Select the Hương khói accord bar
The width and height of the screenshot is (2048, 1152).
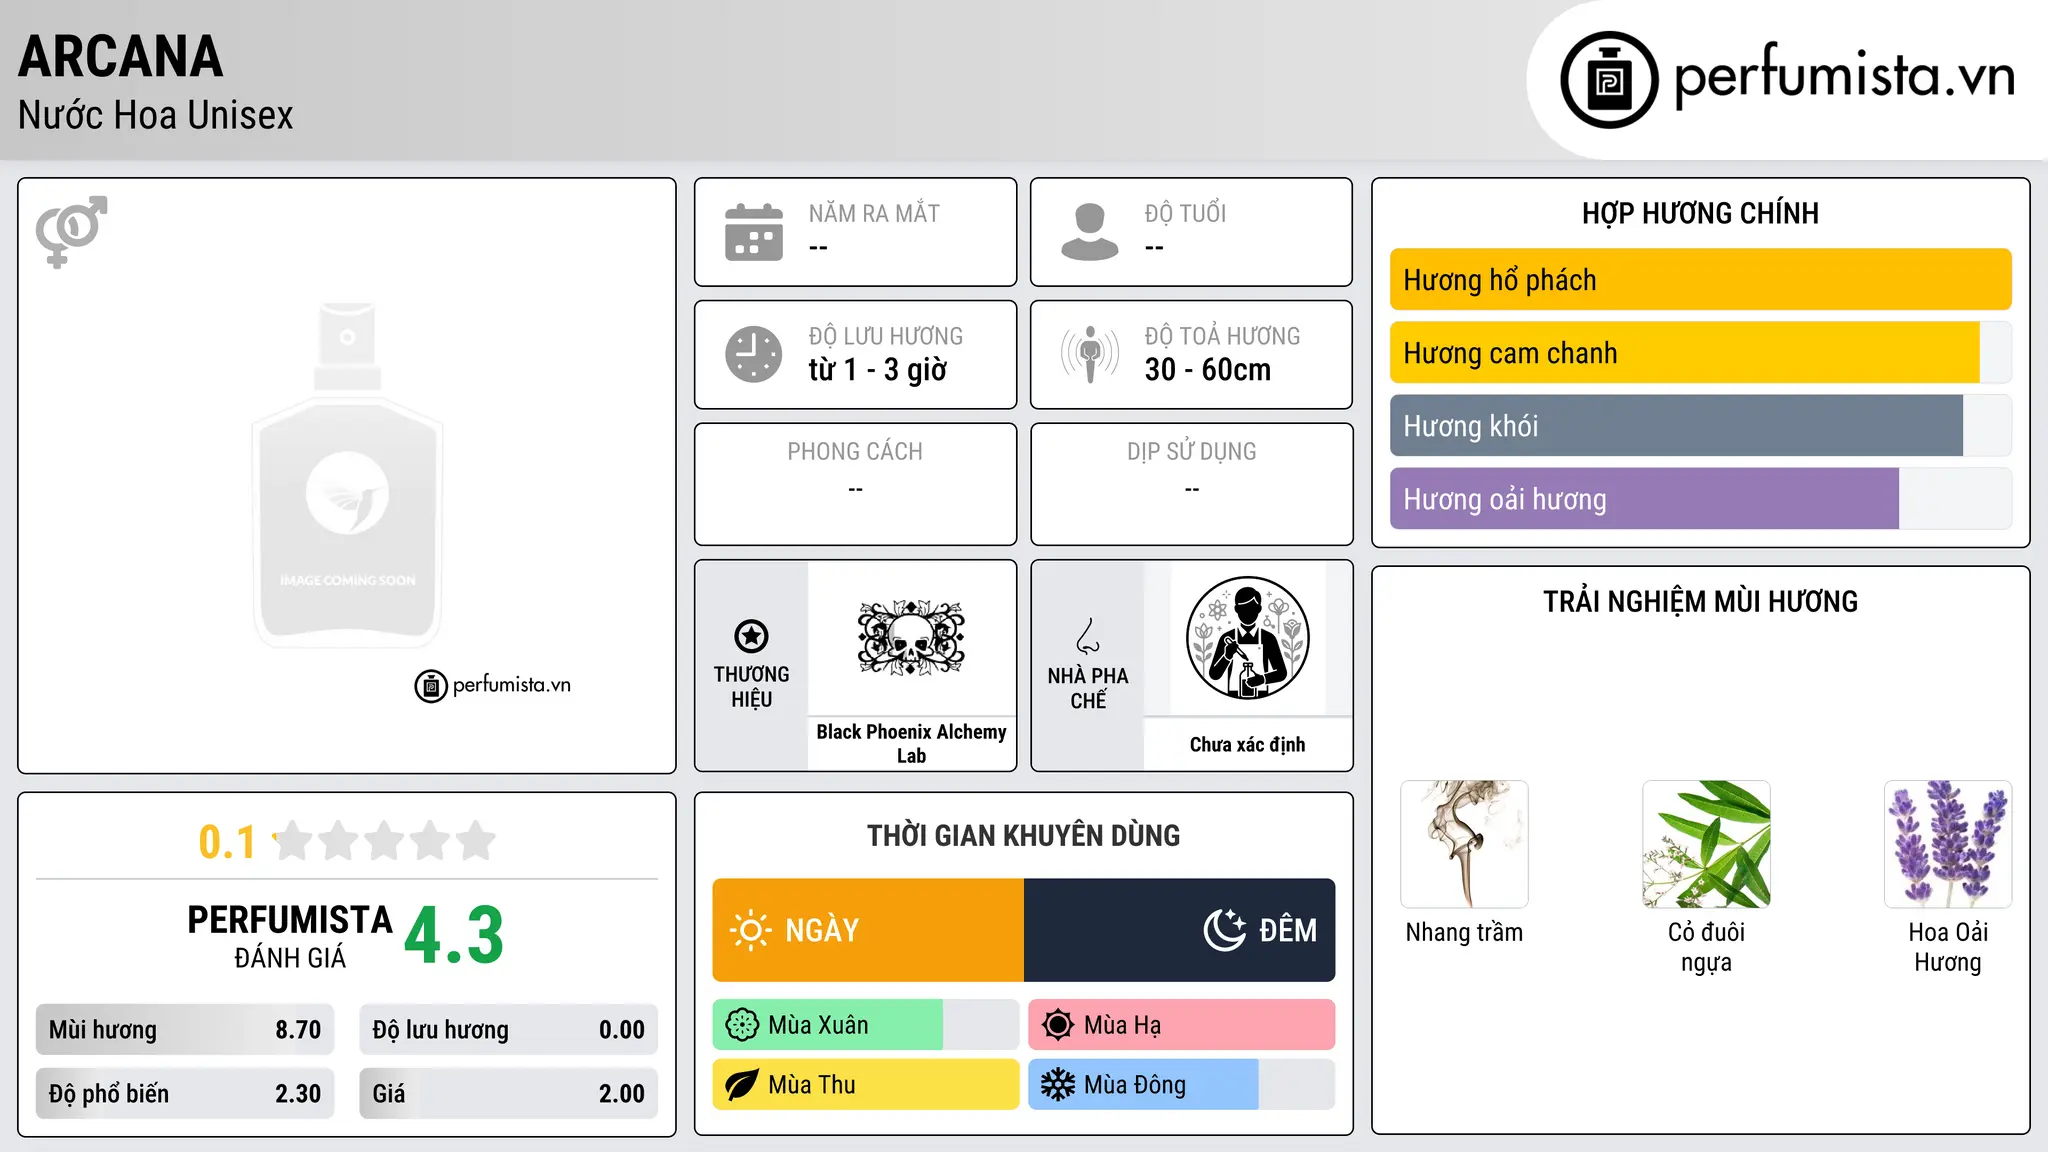pos(1700,426)
